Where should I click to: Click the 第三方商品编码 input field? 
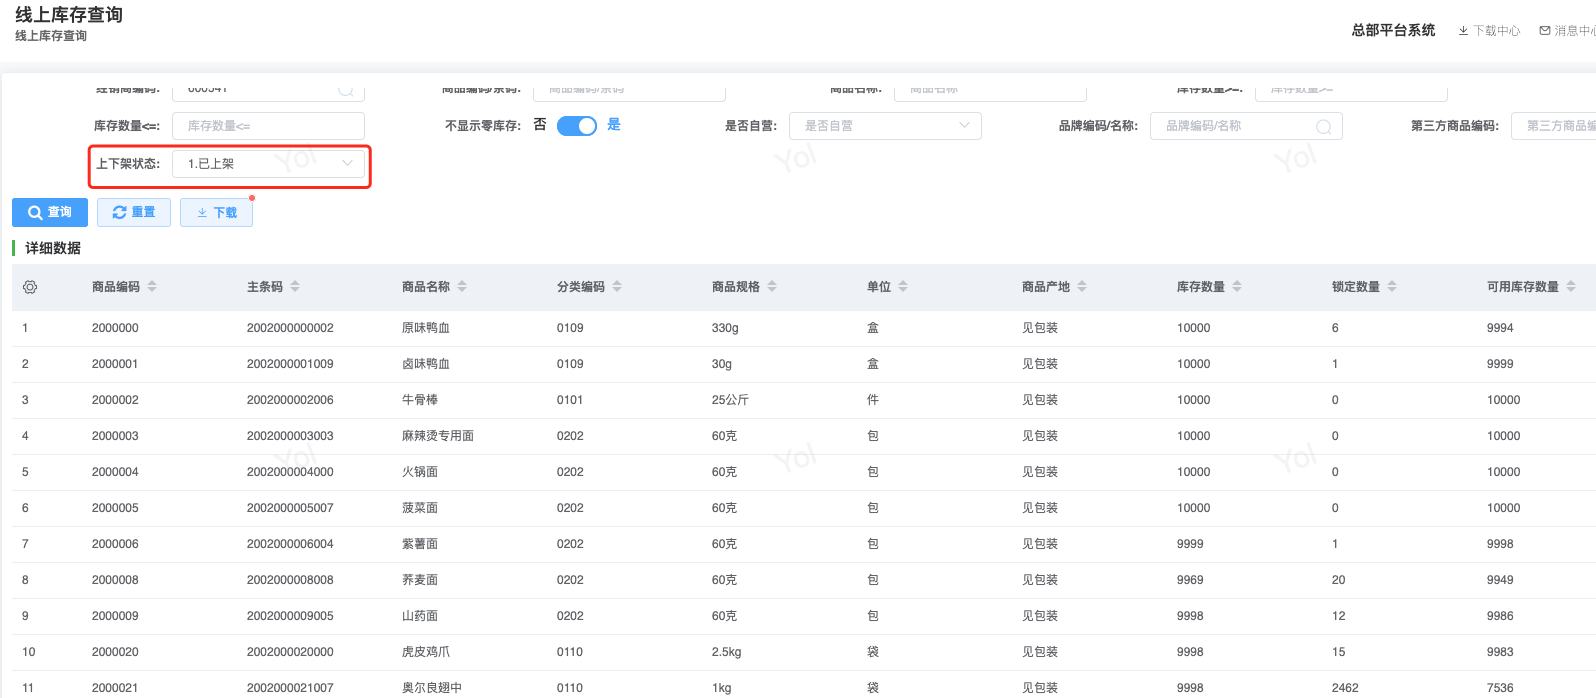(1555, 126)
